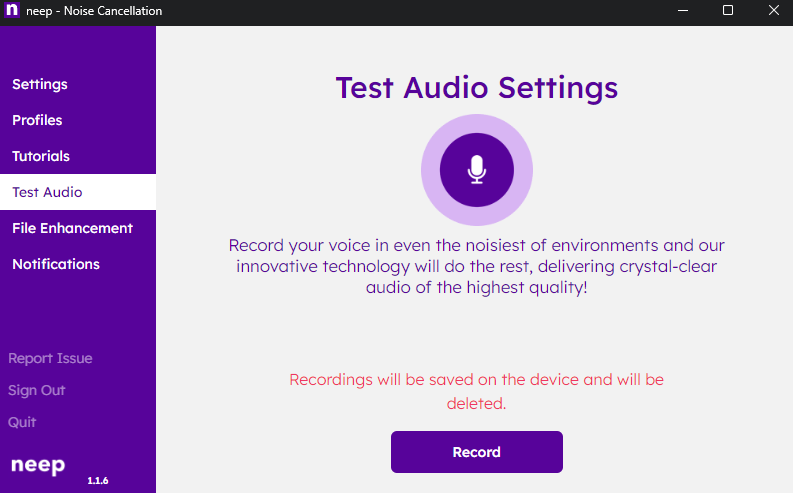This screenshot has height=493, width=793.
Task: Click the title bar text neep - Noise Cancellation
Action: [x=94, y=11]
